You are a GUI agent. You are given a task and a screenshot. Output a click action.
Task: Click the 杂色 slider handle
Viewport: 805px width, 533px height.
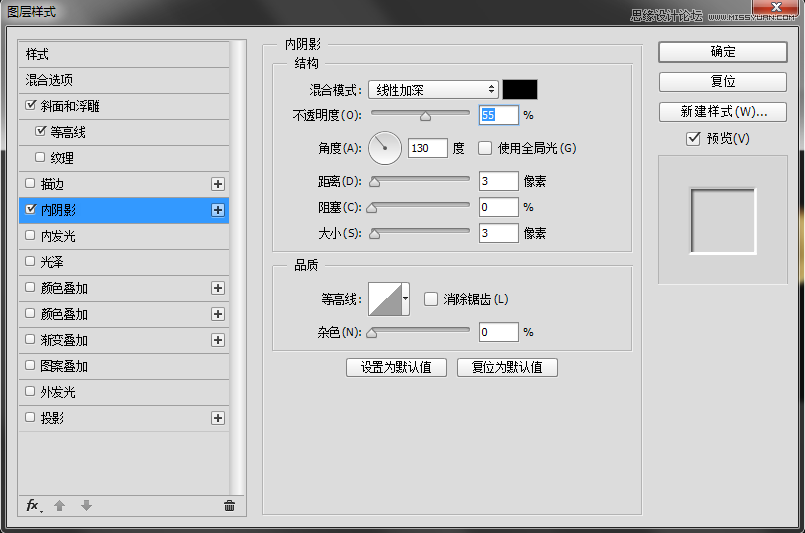tap(372, 333)
